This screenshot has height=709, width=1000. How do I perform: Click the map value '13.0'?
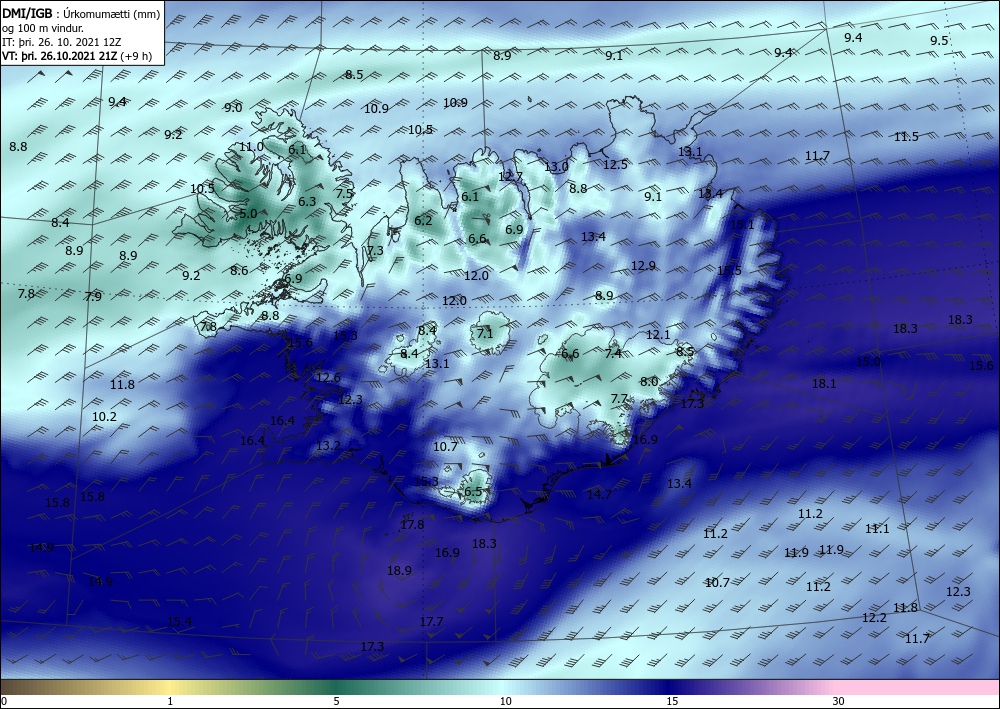coord(556,166)
